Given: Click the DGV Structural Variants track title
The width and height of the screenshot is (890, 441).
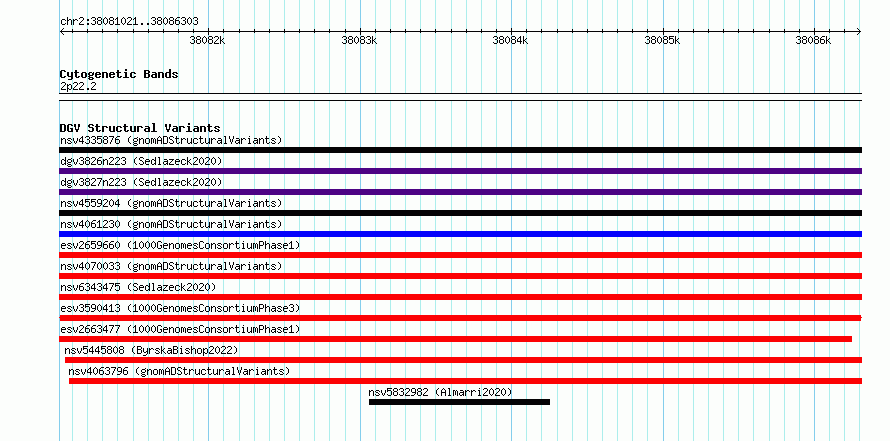Looking at the screenshot, I should coord(140,128).
